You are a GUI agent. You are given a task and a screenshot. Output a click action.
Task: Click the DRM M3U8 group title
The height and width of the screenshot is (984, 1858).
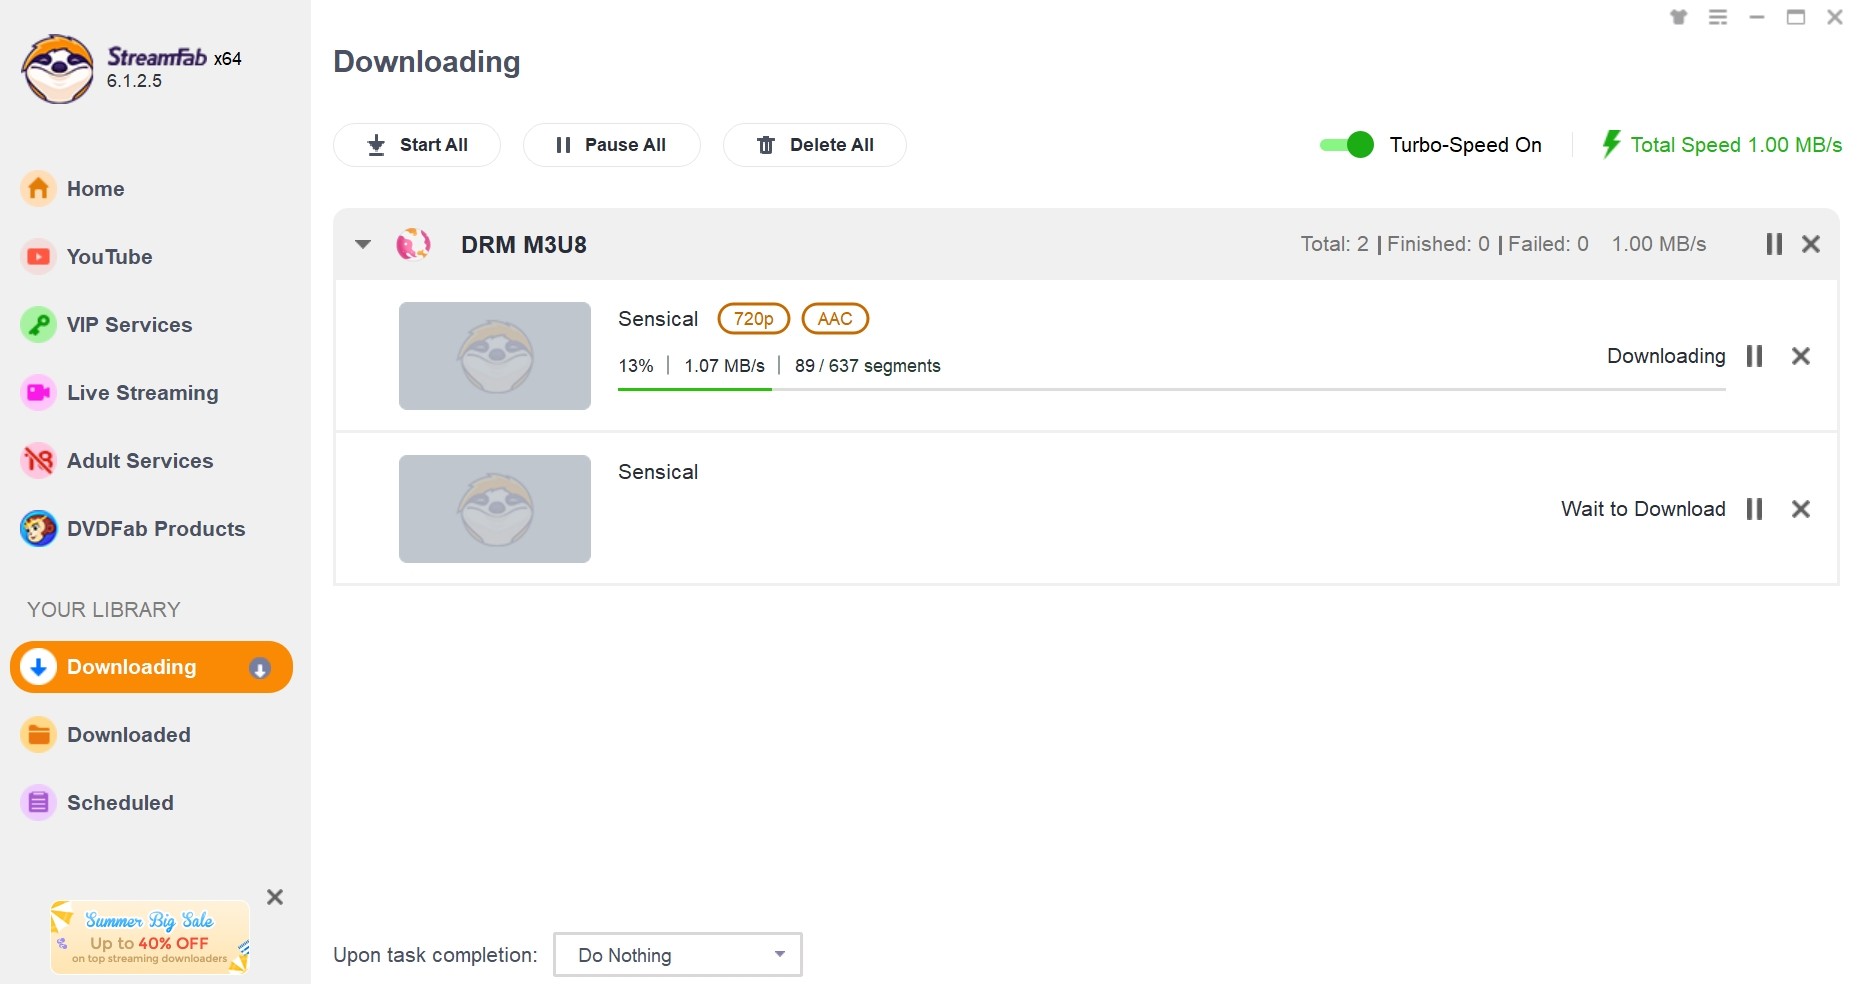(x=524, y=245)
